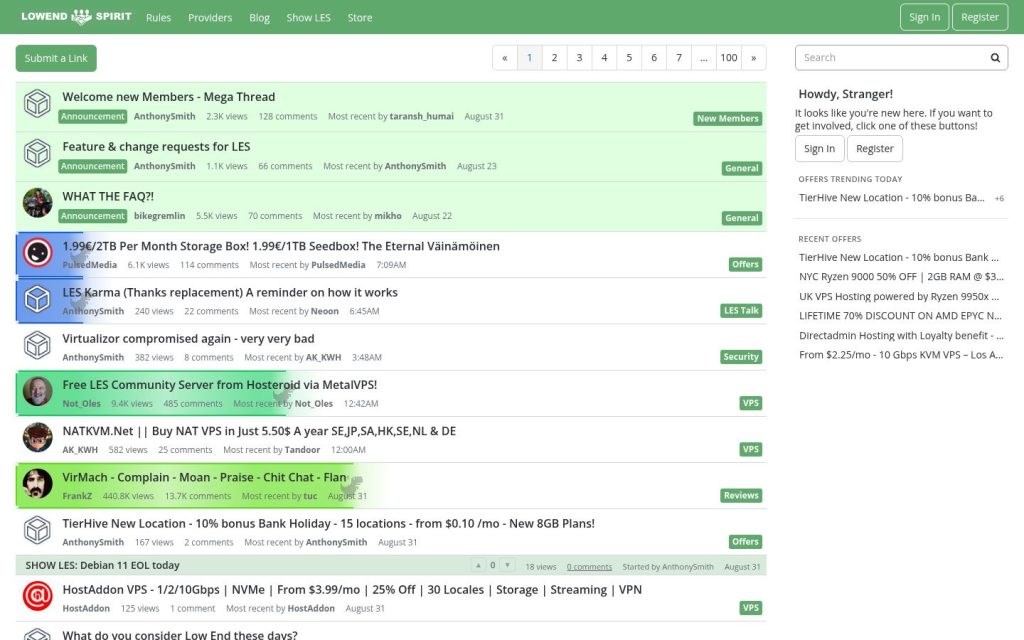This screenshot has width=1024, height=640.
Task: Open the LowEnd Spirit logo home link
Action: click(x=76, y=17)
